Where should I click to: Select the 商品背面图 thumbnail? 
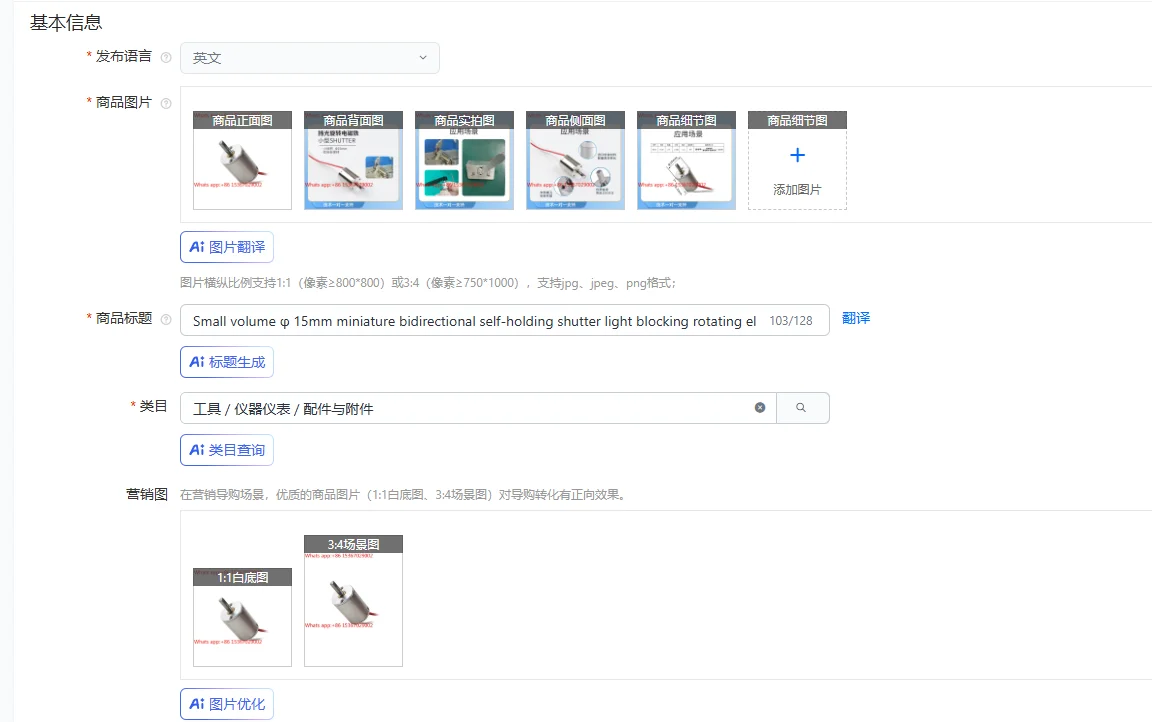pos(353,160)
